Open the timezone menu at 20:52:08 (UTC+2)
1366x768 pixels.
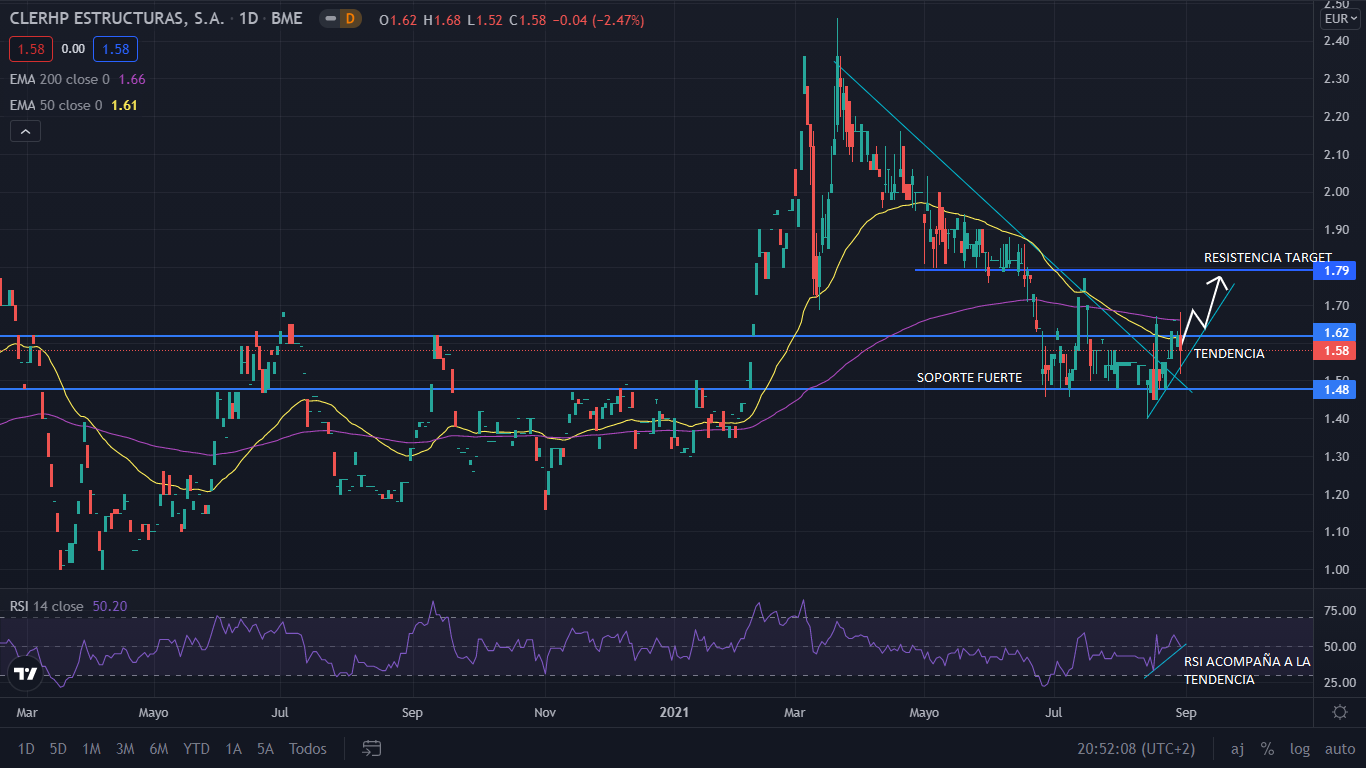coord(1136,748)
